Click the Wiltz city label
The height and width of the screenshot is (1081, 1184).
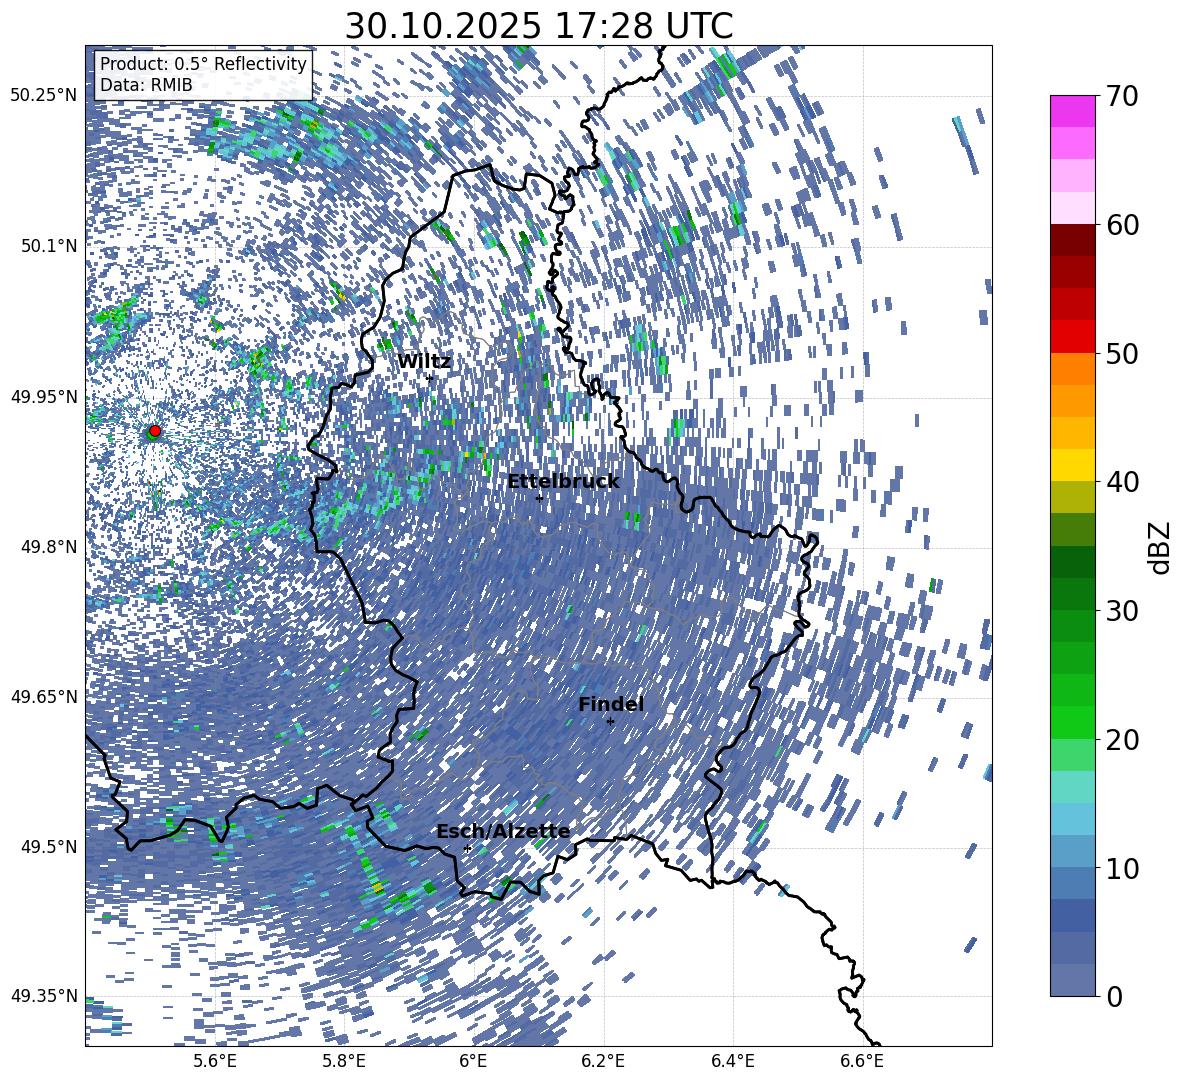[x=424, y=362]
